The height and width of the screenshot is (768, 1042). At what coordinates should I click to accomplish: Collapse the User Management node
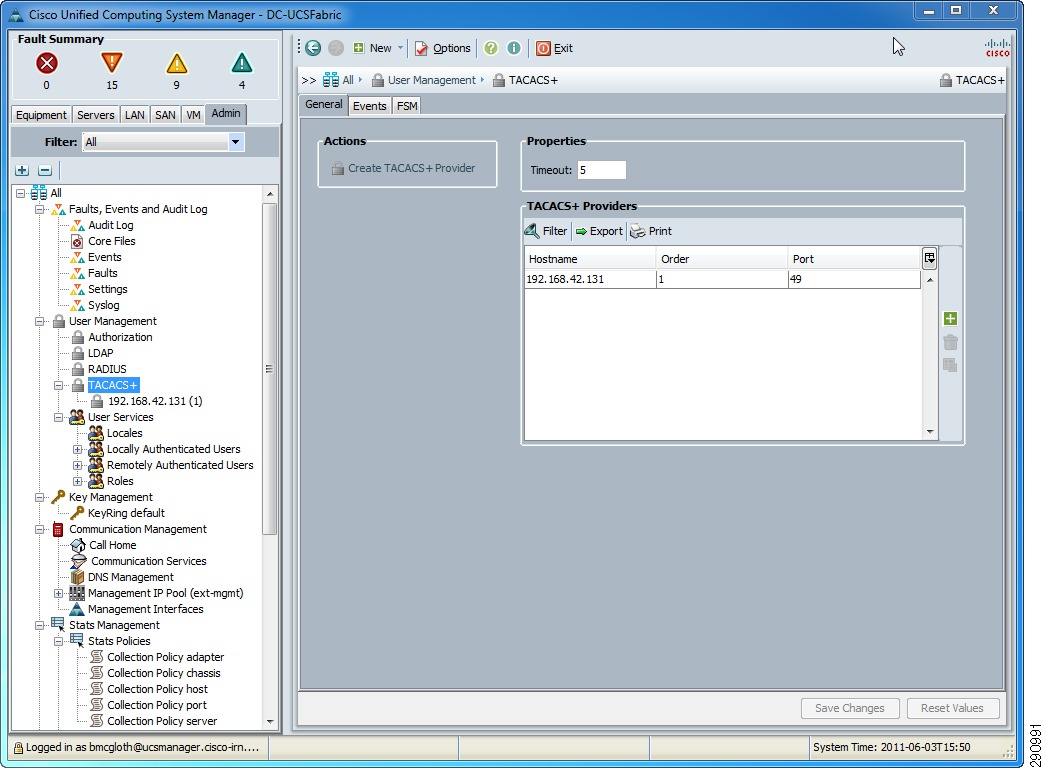click(x=40, y=322)
